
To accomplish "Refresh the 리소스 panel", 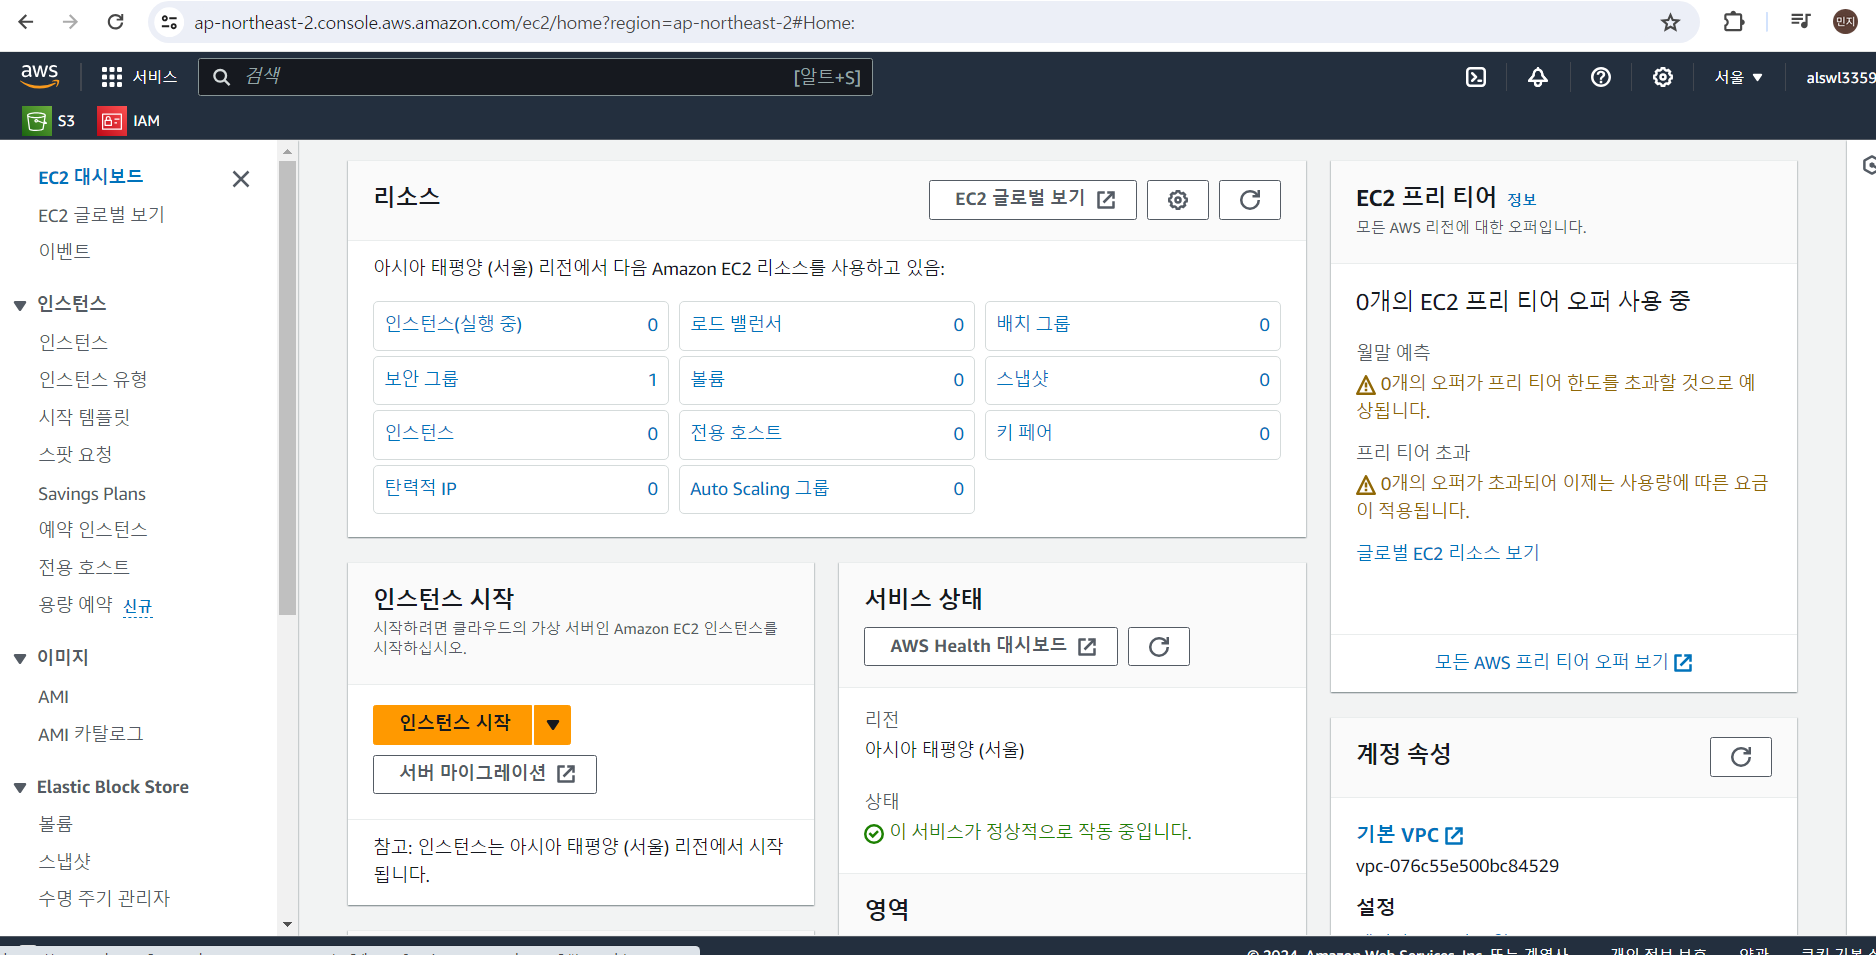I will [1250, 200].
